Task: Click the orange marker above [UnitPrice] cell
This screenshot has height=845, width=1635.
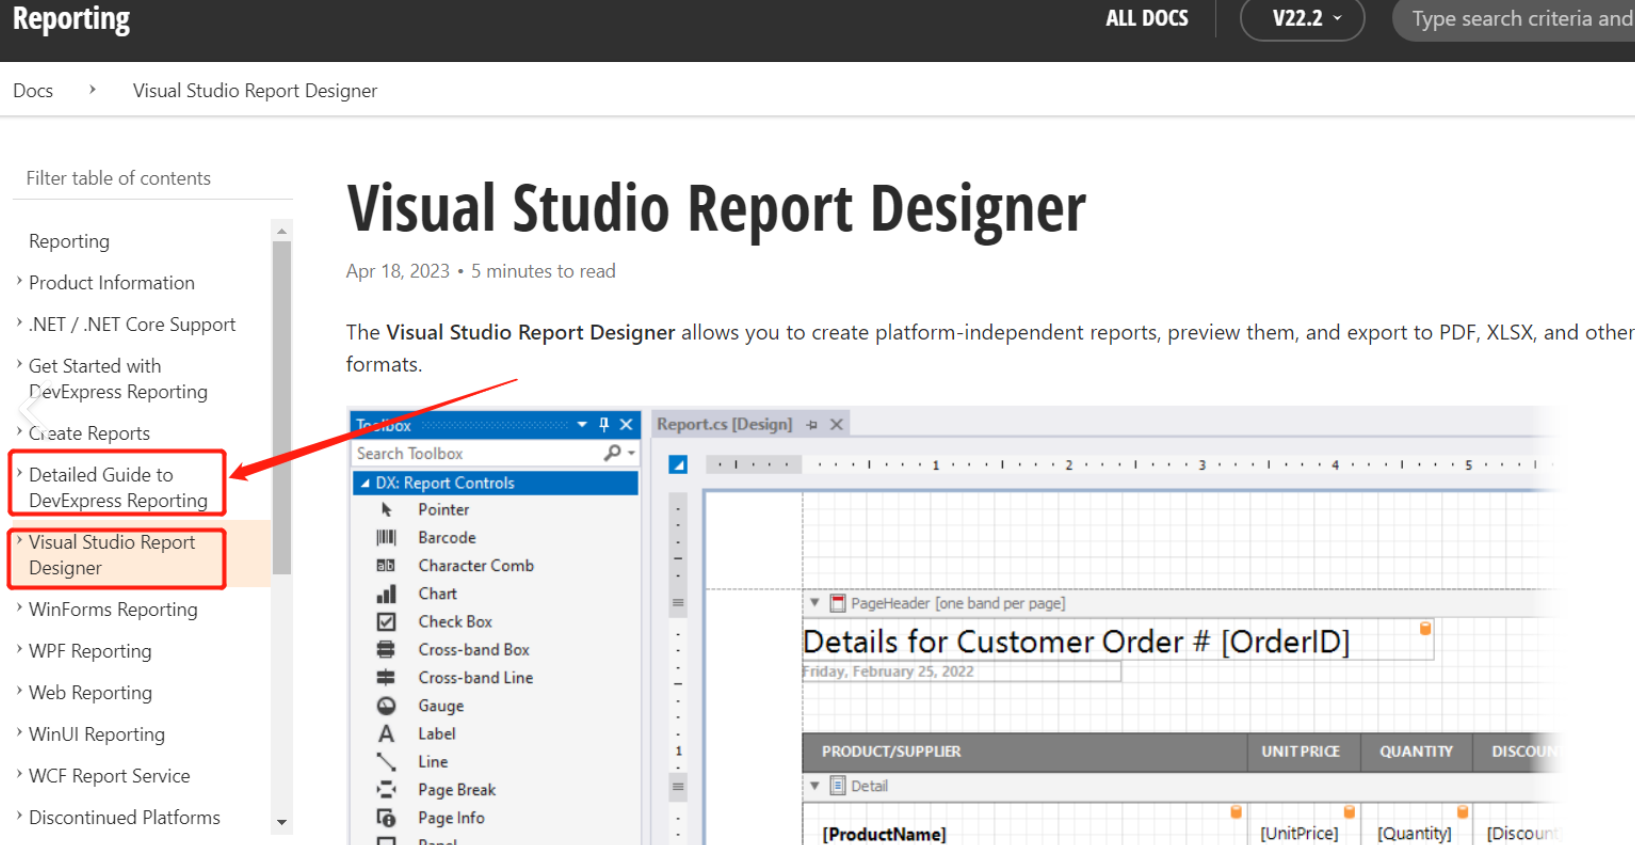Action: 1349,811
